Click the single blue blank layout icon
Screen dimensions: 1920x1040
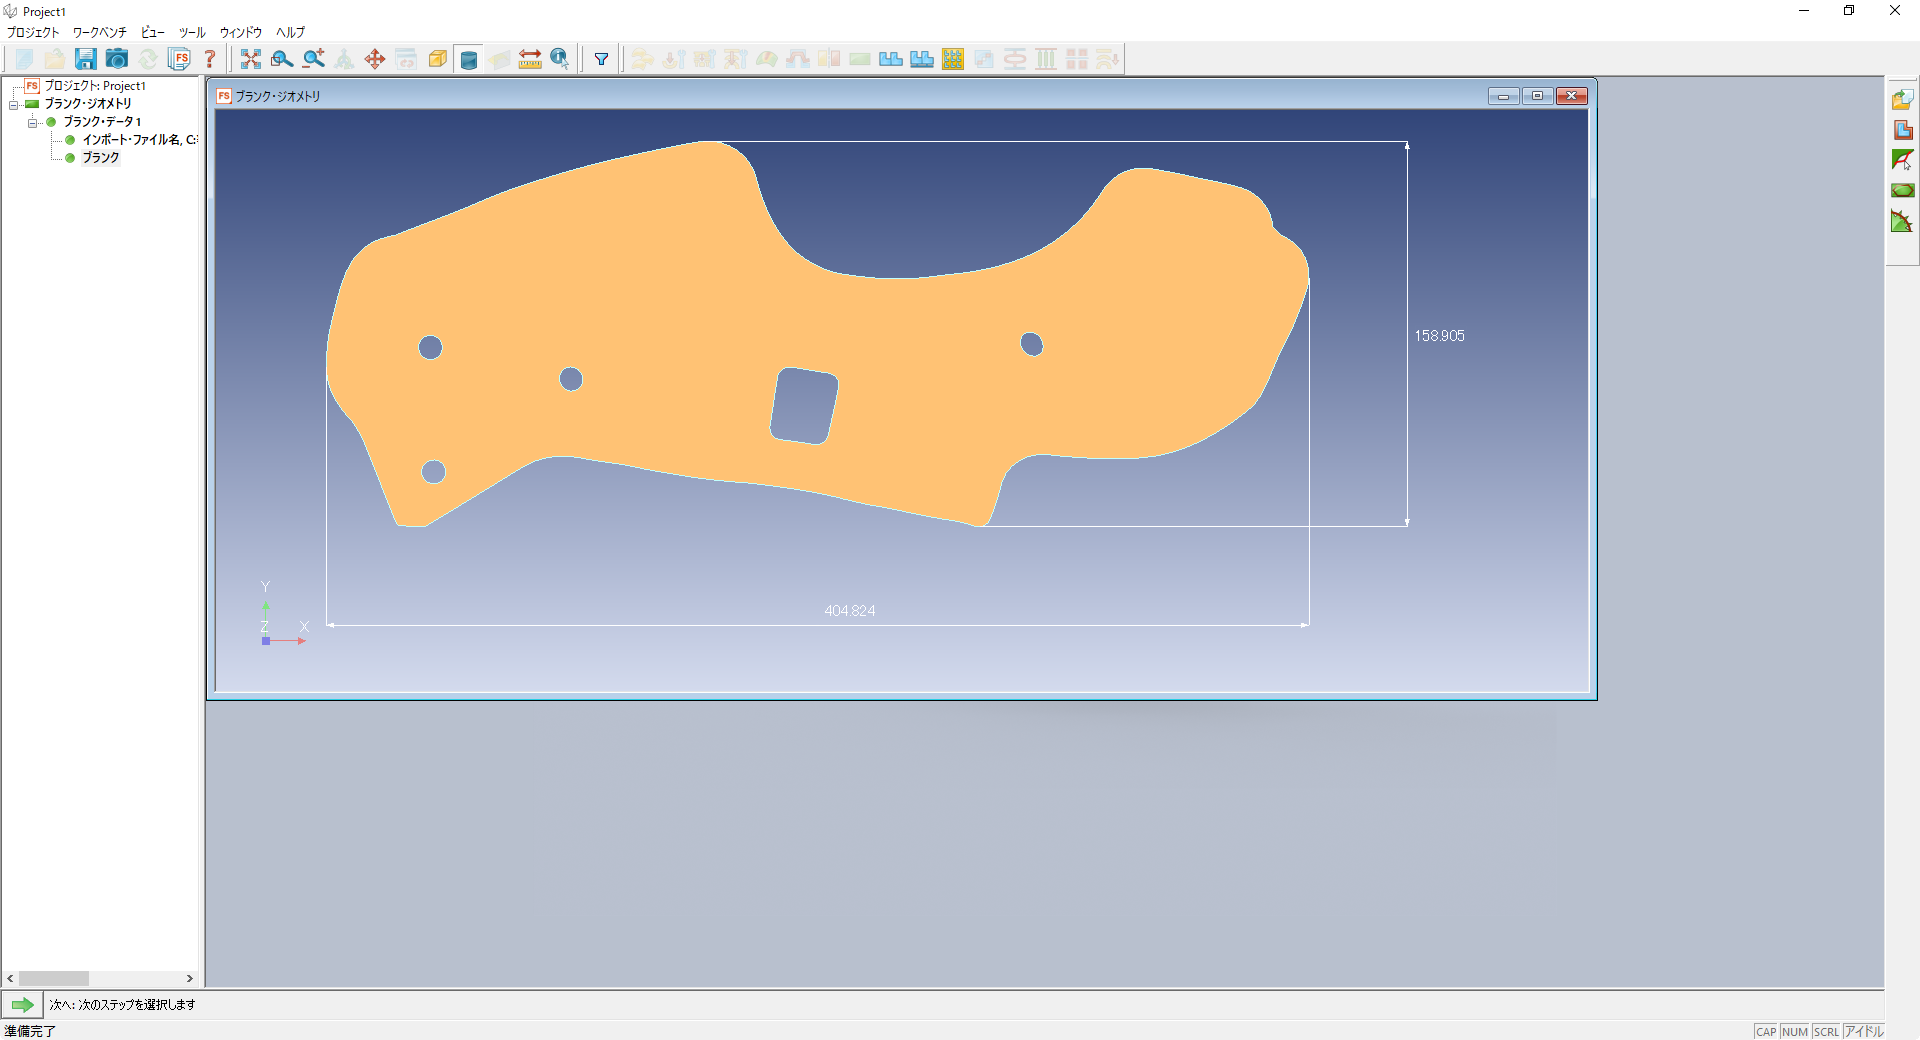(x=891, y=59)
